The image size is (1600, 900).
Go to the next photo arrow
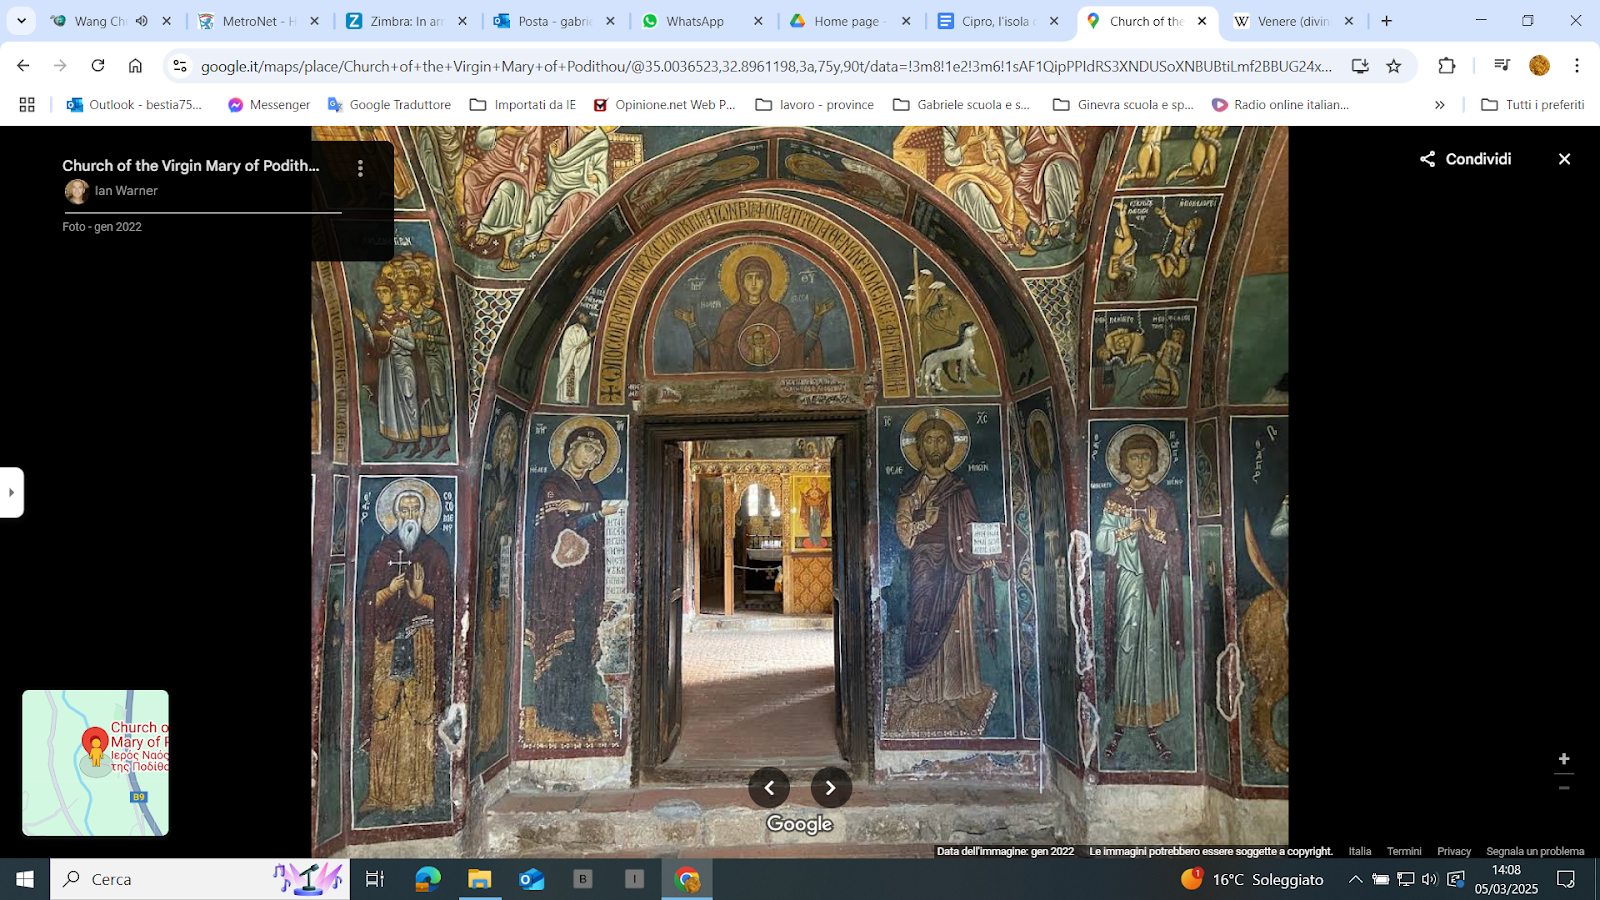point(831,788)
